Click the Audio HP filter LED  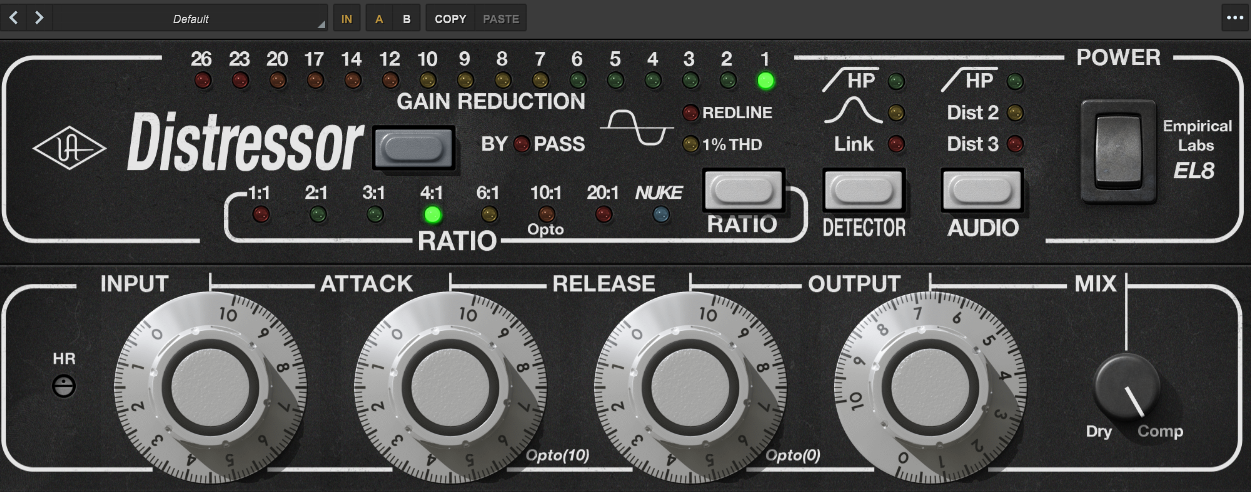pyautogui.click(x=1016, y=81)
